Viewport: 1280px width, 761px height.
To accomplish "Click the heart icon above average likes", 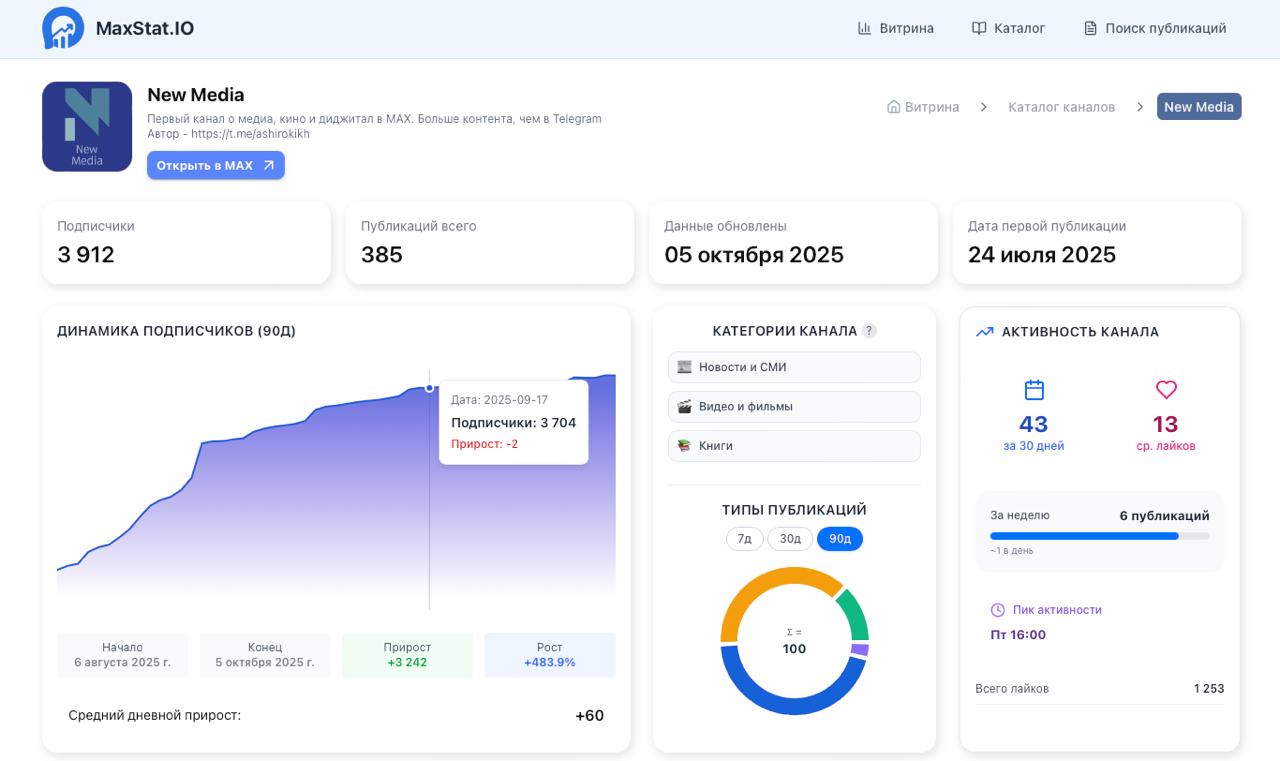I will pyautogui.click(x=1166, y=390).
